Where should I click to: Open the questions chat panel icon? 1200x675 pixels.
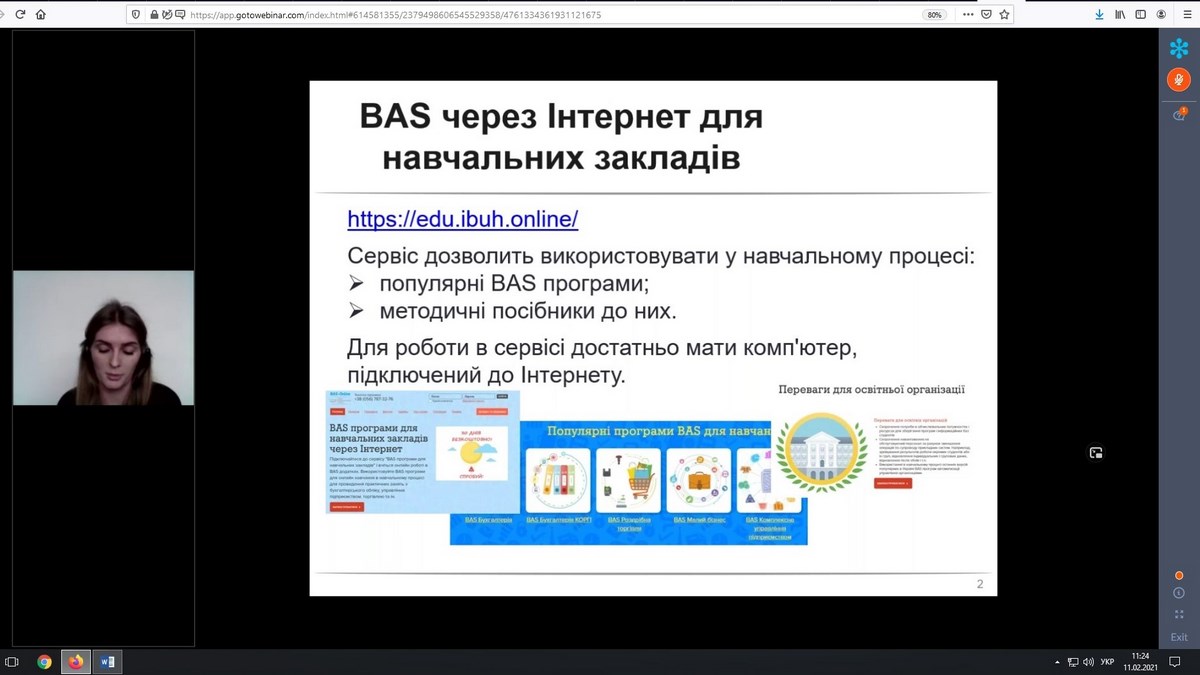pyautogui.click(x=1179, y=115)
